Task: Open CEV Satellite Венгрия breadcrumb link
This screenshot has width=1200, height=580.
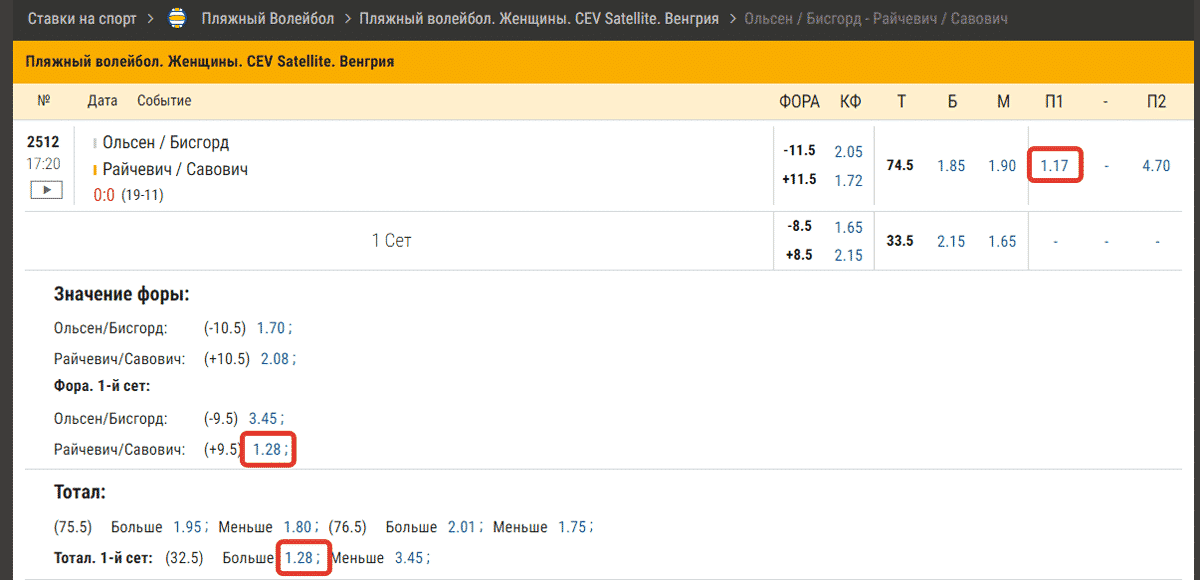Action: point(538,19)
